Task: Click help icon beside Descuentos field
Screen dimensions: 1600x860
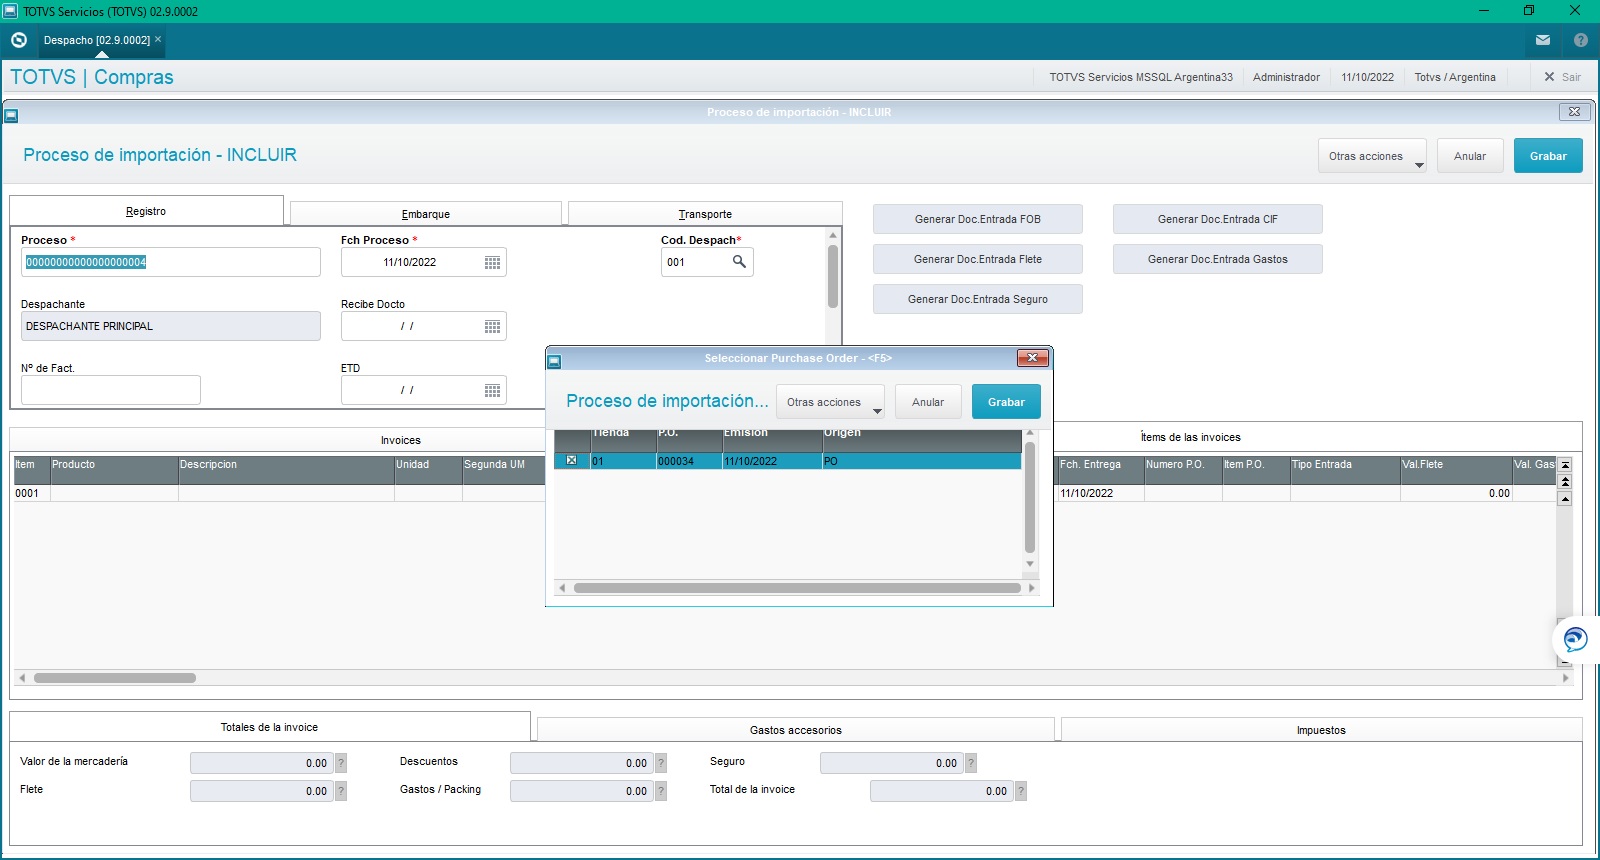Action: pyautogui.click(x=661, y=763)
